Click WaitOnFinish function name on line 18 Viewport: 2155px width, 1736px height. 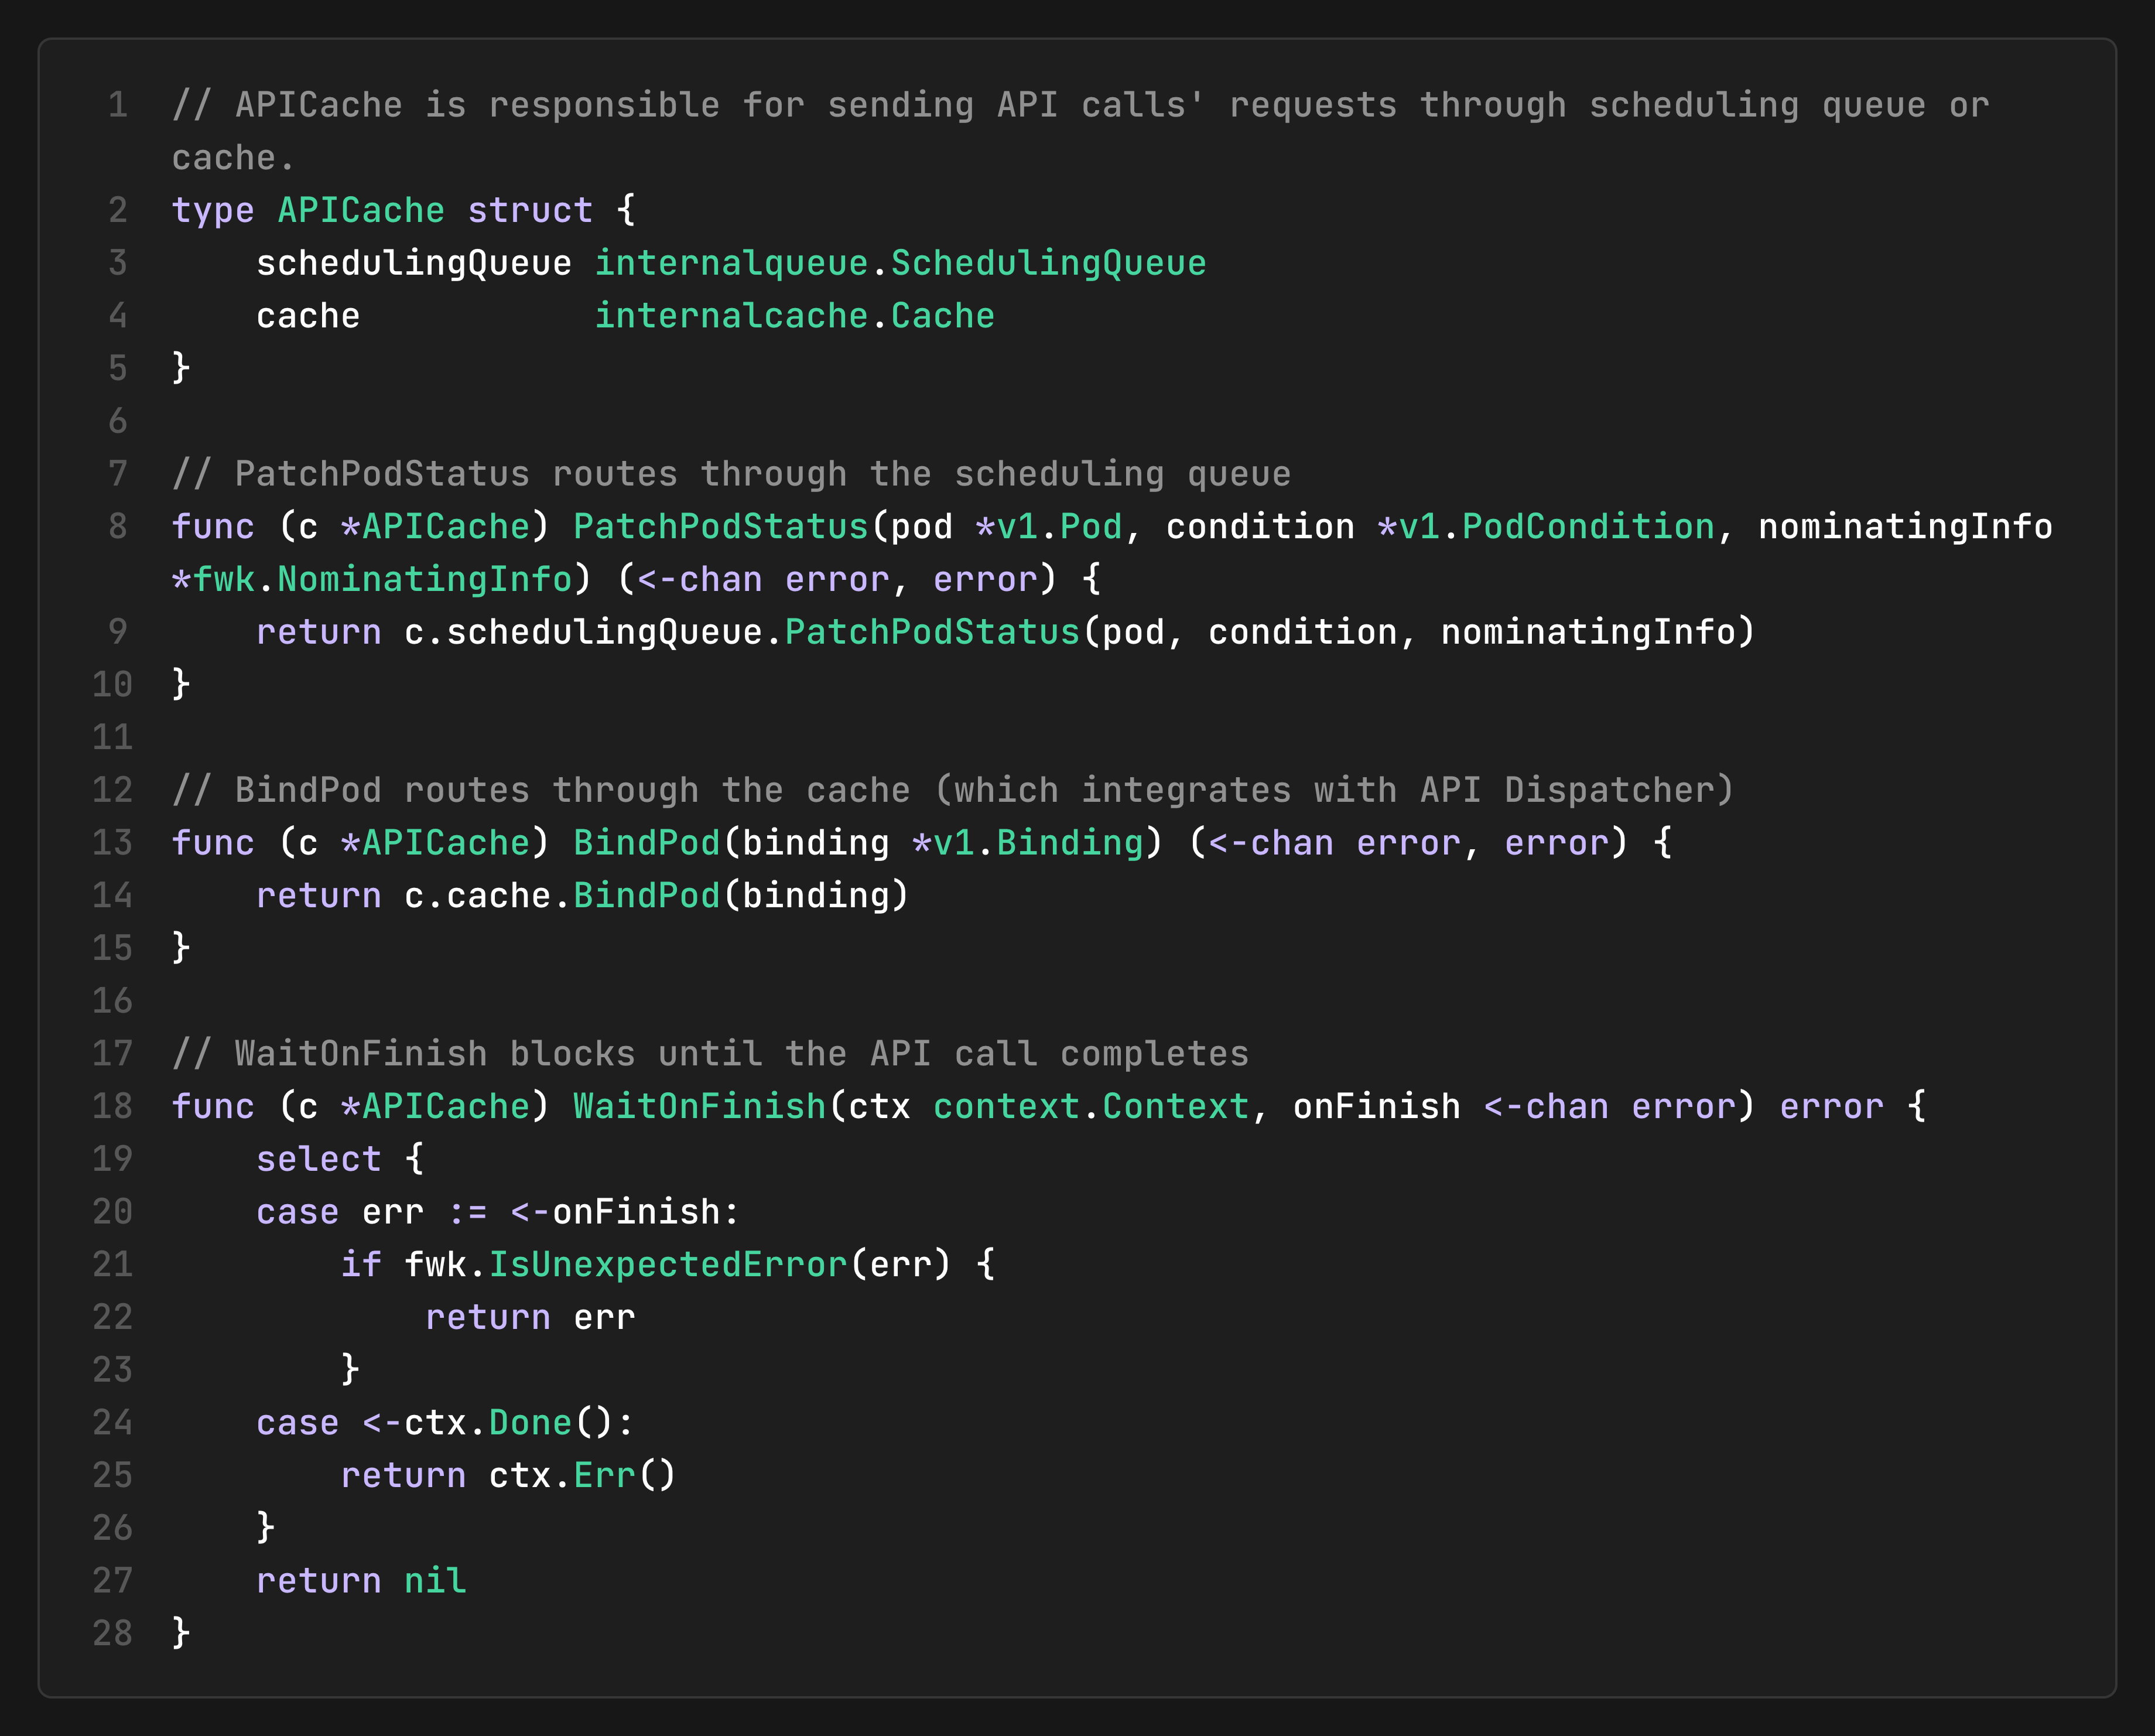699,1107
